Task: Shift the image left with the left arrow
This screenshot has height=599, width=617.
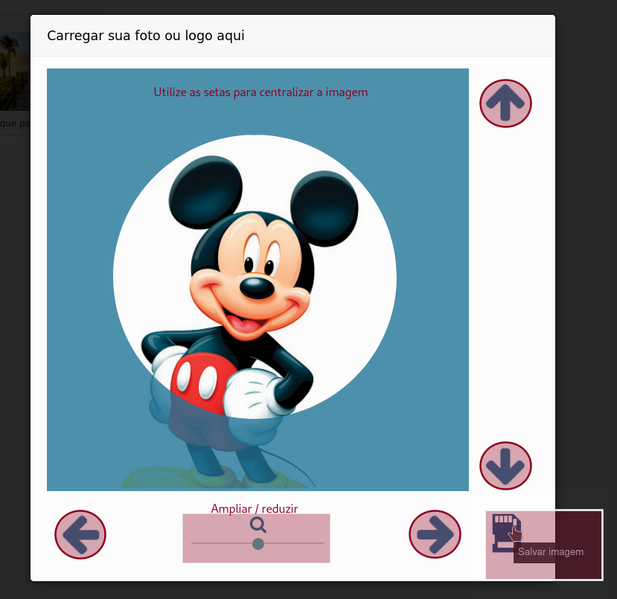Action: pos(80,534)
